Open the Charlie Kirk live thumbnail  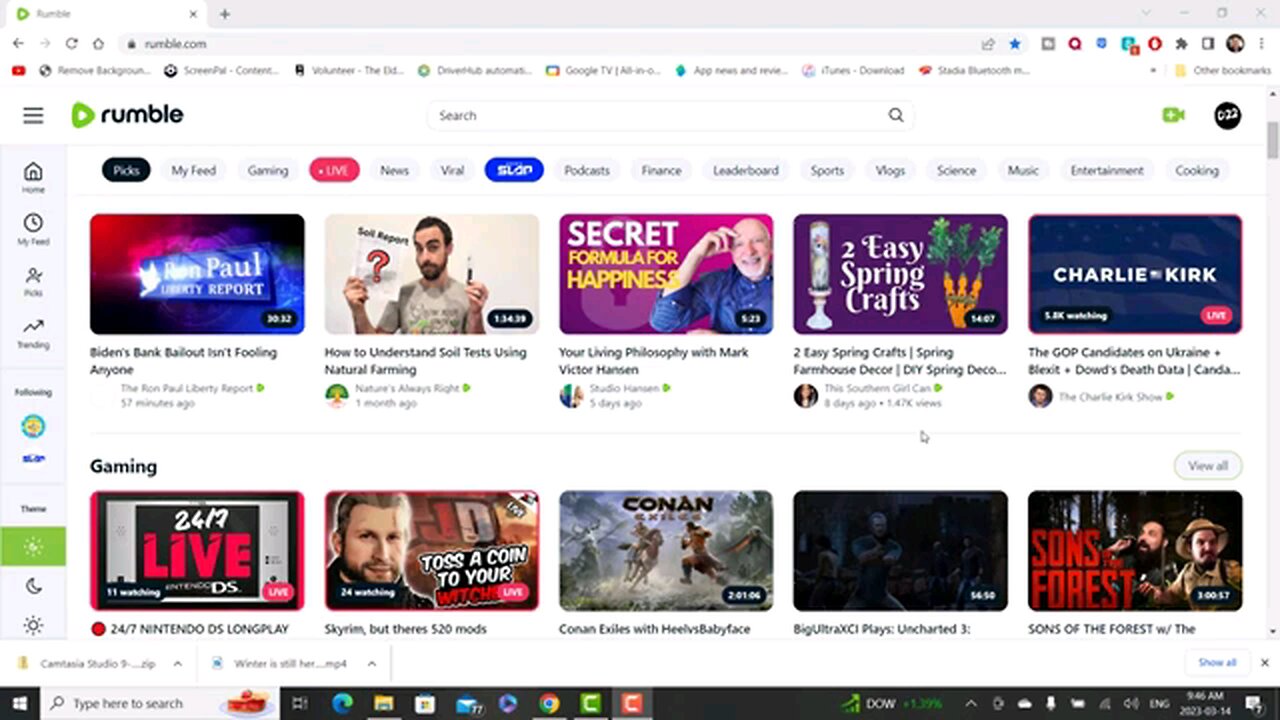click(x=1135, y=274)
